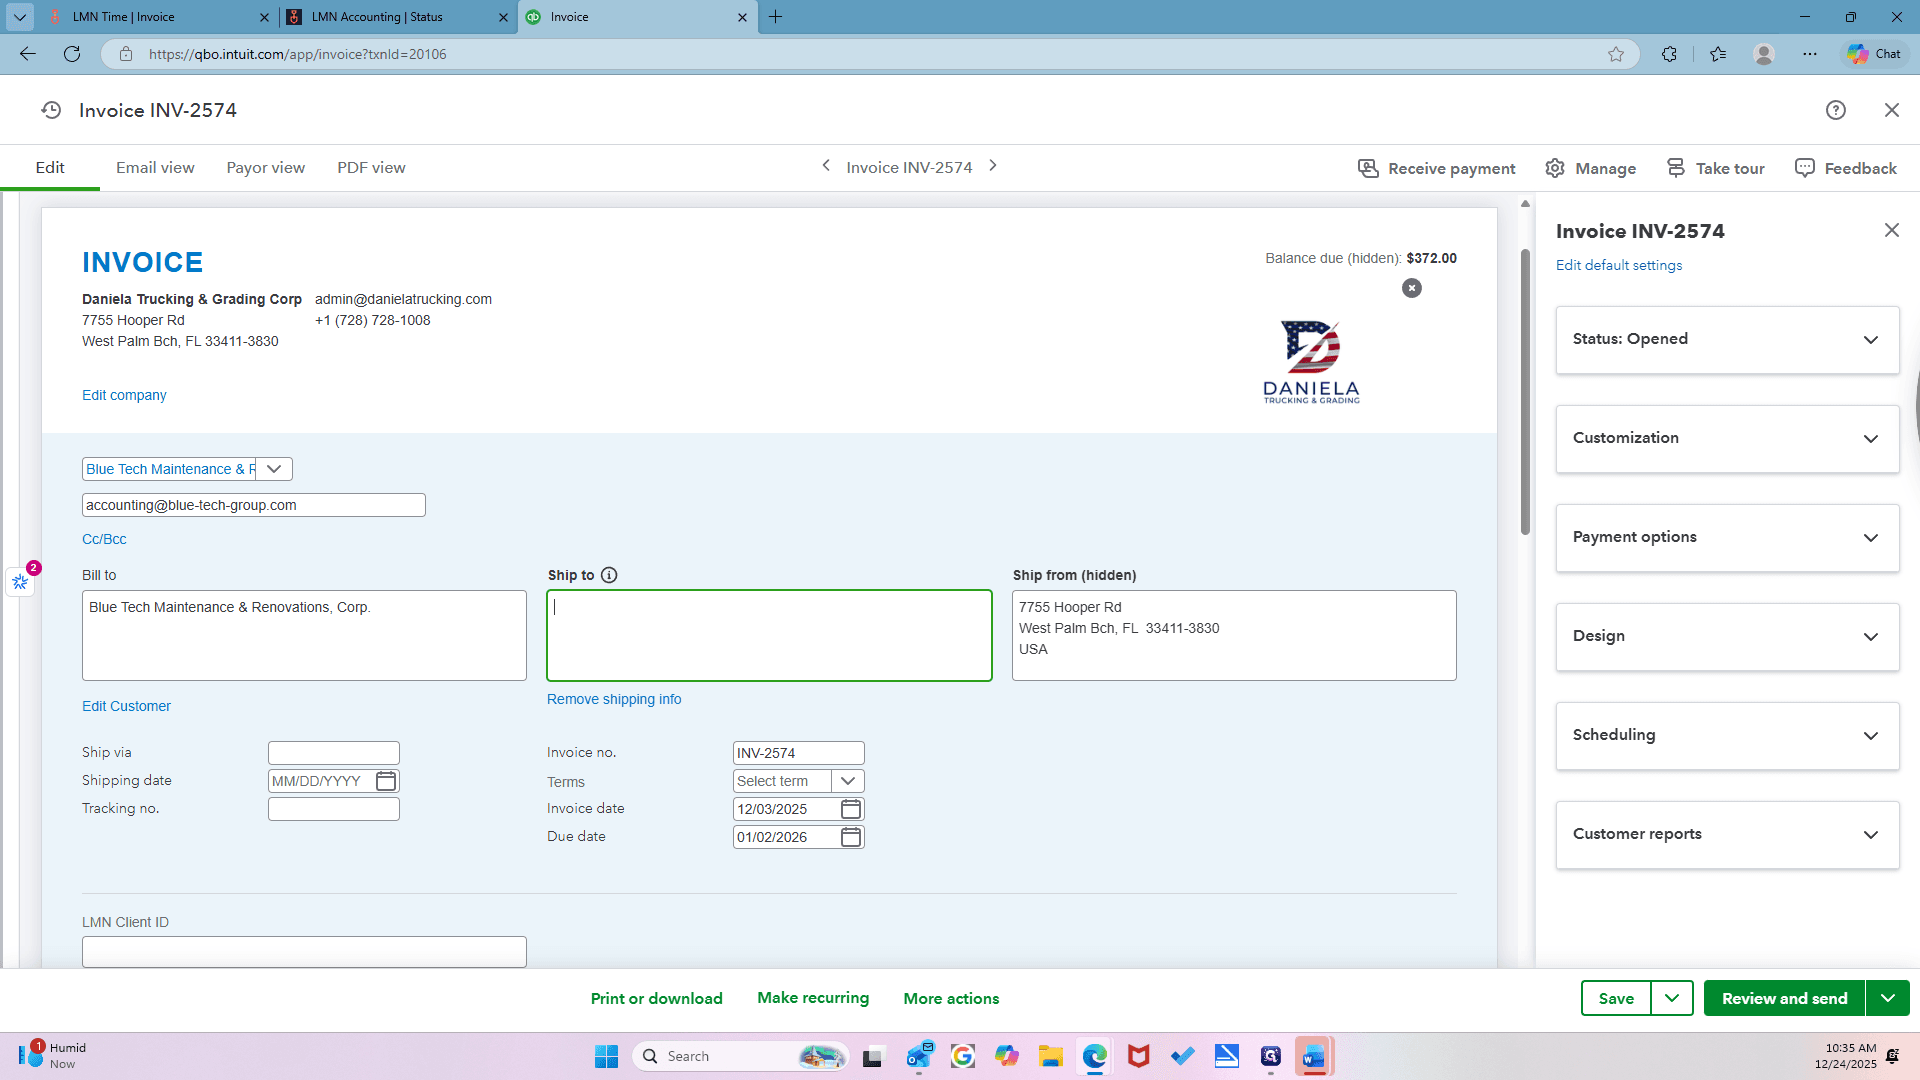Image resolution: width=1920 pixels, height=1080 pixels.
Task: Expand the Status: Opened section
Action: (x=1727, y=340)
